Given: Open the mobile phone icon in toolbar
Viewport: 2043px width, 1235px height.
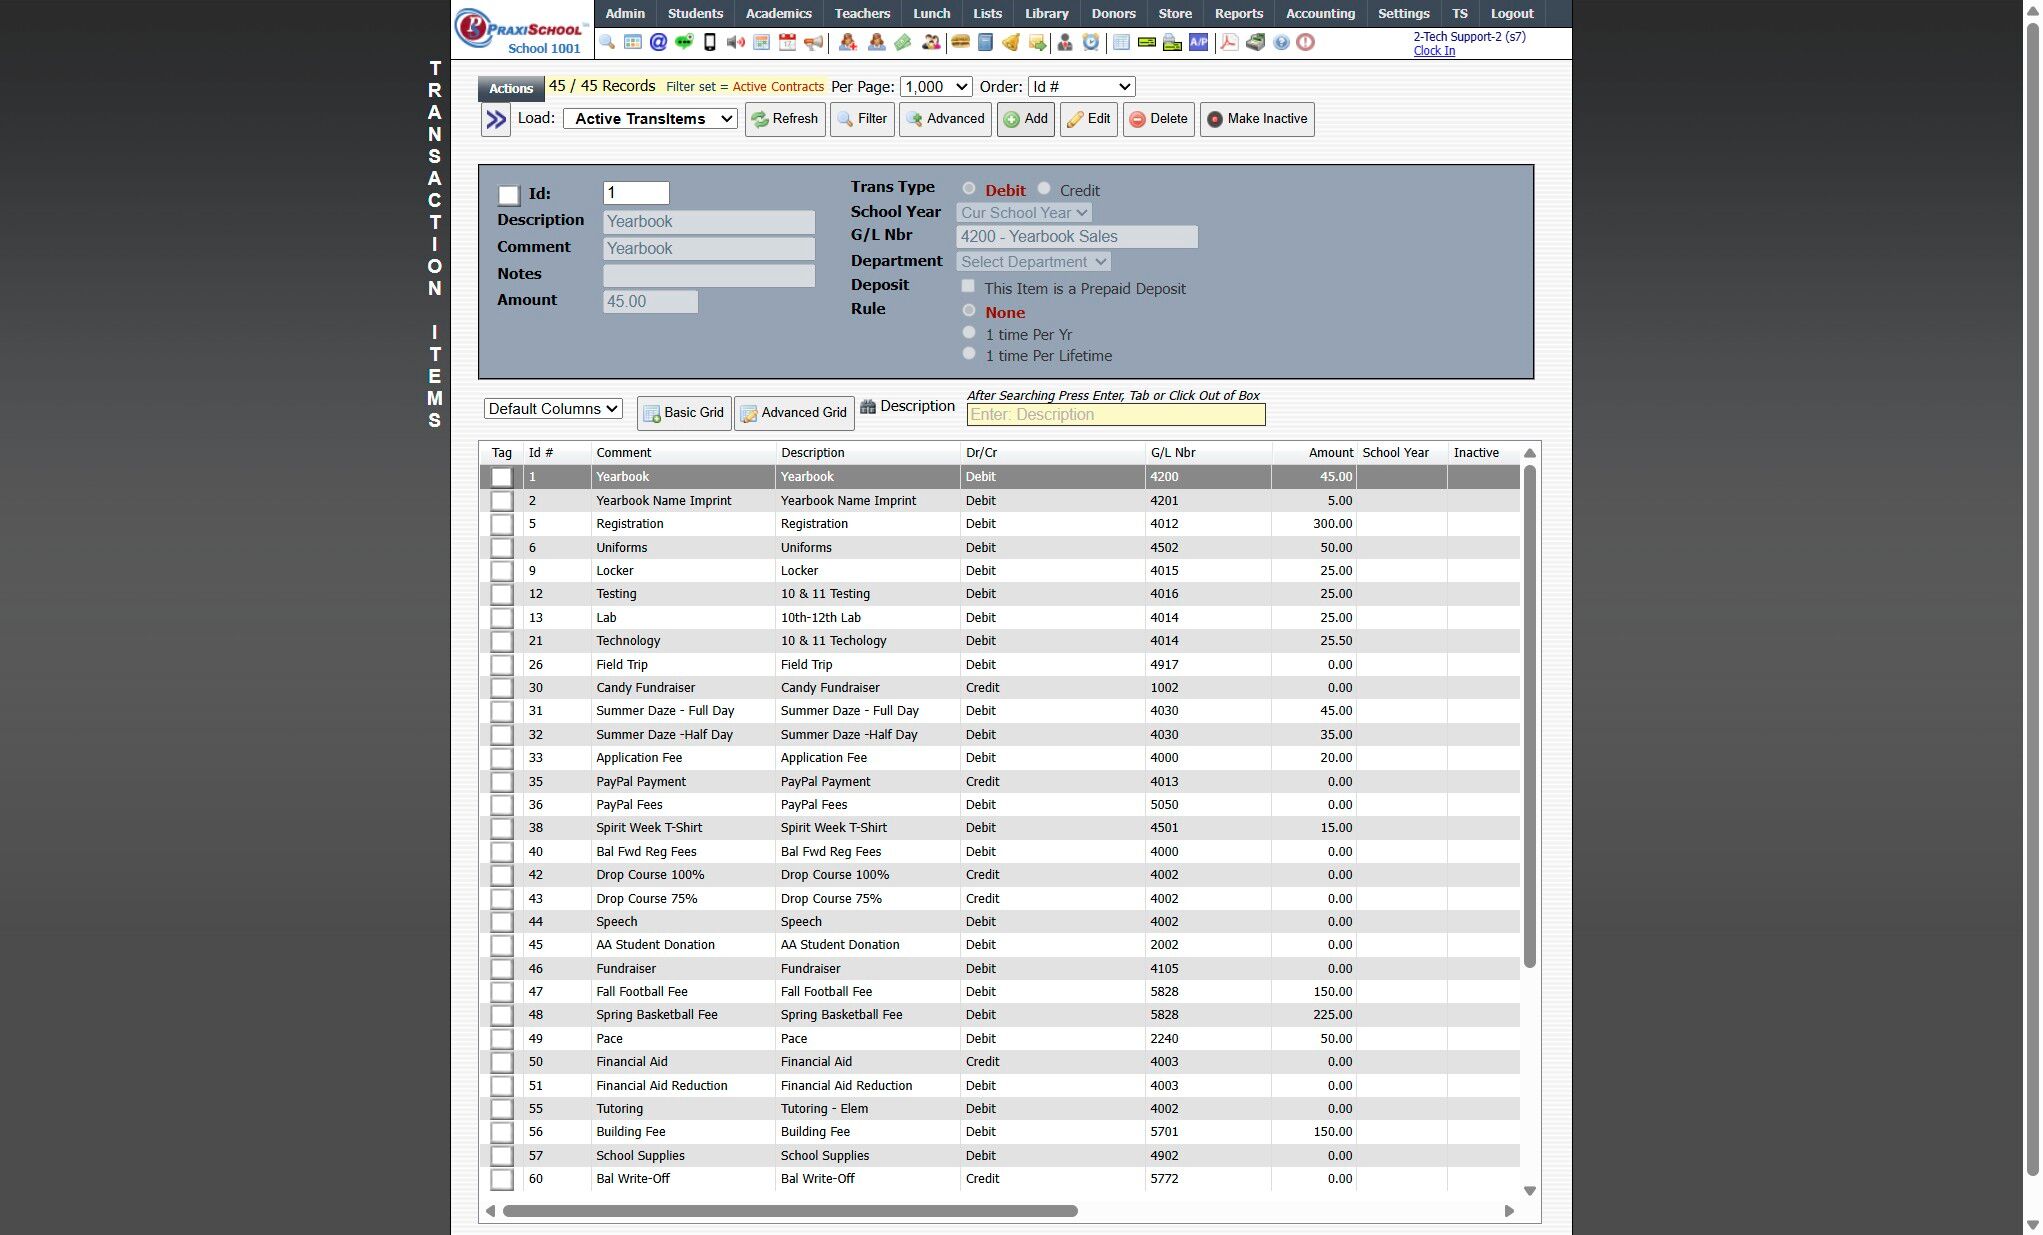Looking at the screenshot, I should click(x=710, y=42).
